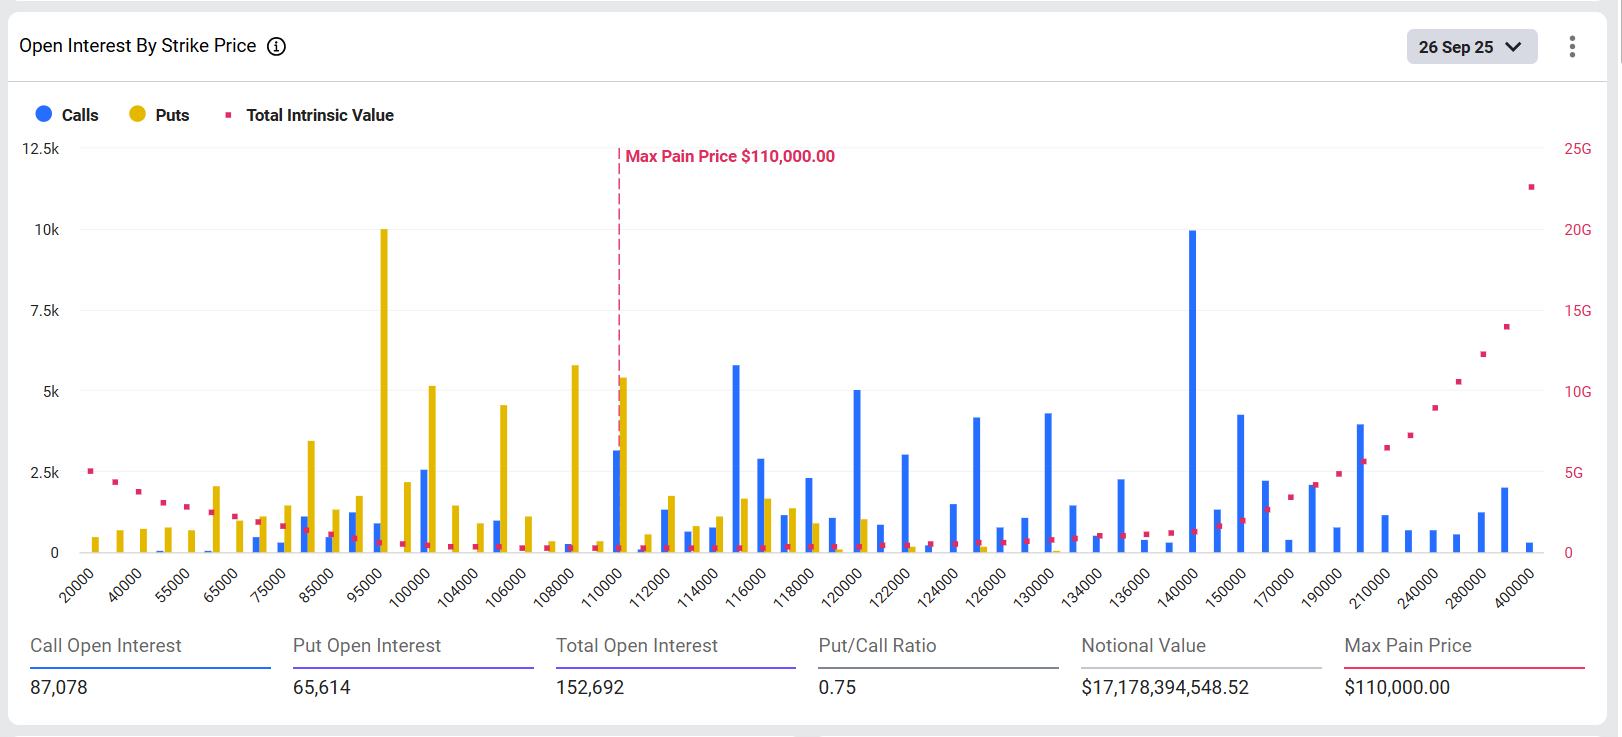Click the Put/Call Ratio stat heading
Viewport: 1622px width, 737px height.
coord(877,646)
